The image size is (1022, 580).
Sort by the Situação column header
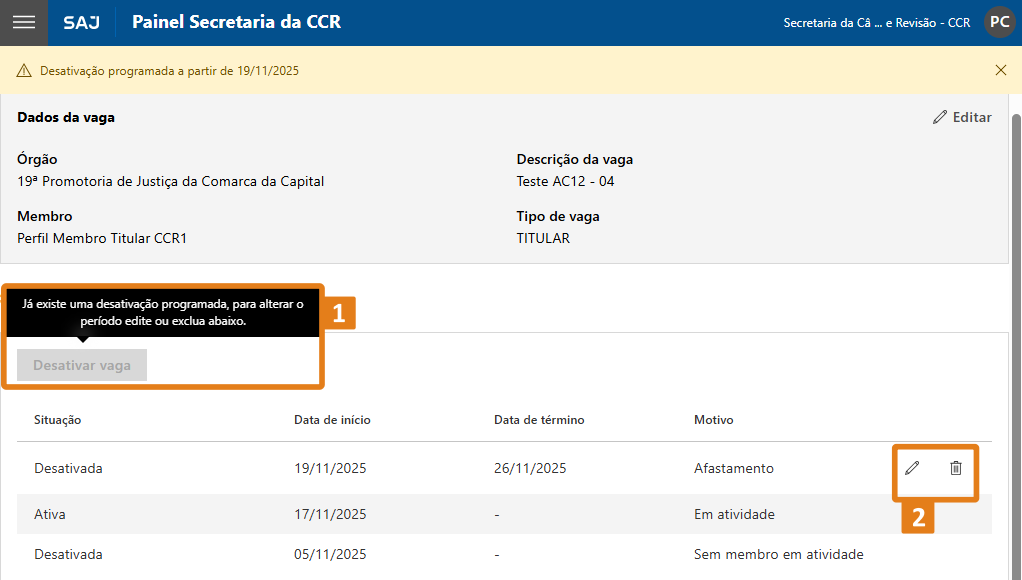pyautogui.click(x=54, y=419)
